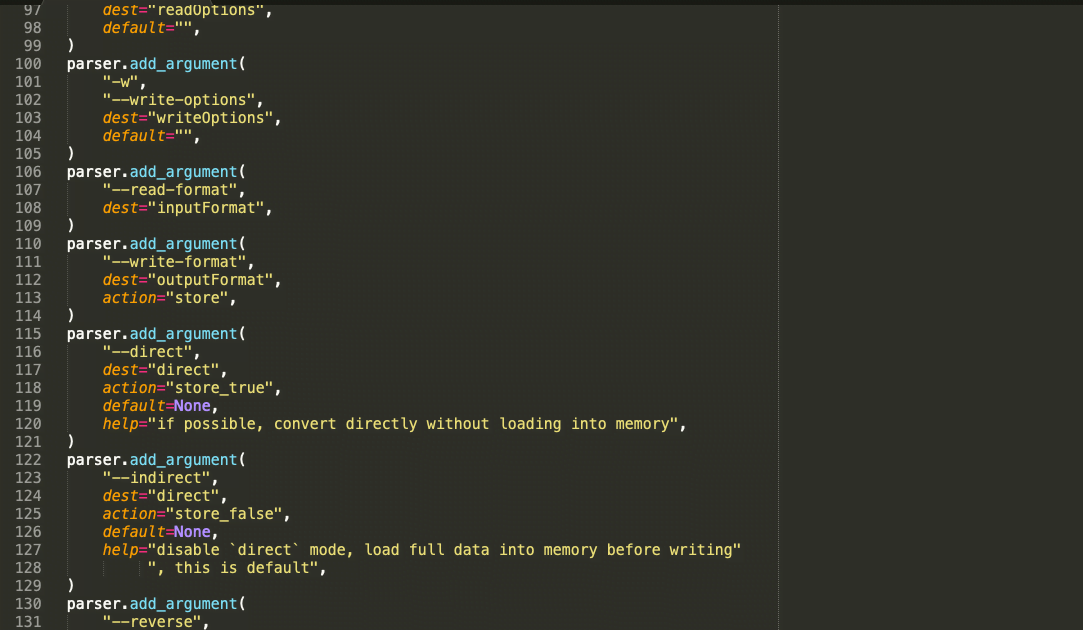Click the ", this is default" string

tap(237, 568)
